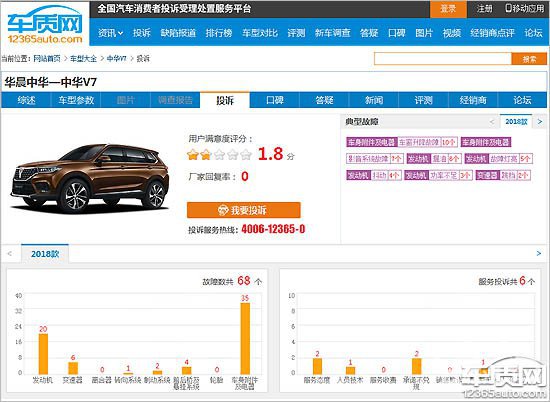The height and width of the screenshot is (402, 550).
Task: Open 口碑 in the blue top navigation
Action: point(397,33)
